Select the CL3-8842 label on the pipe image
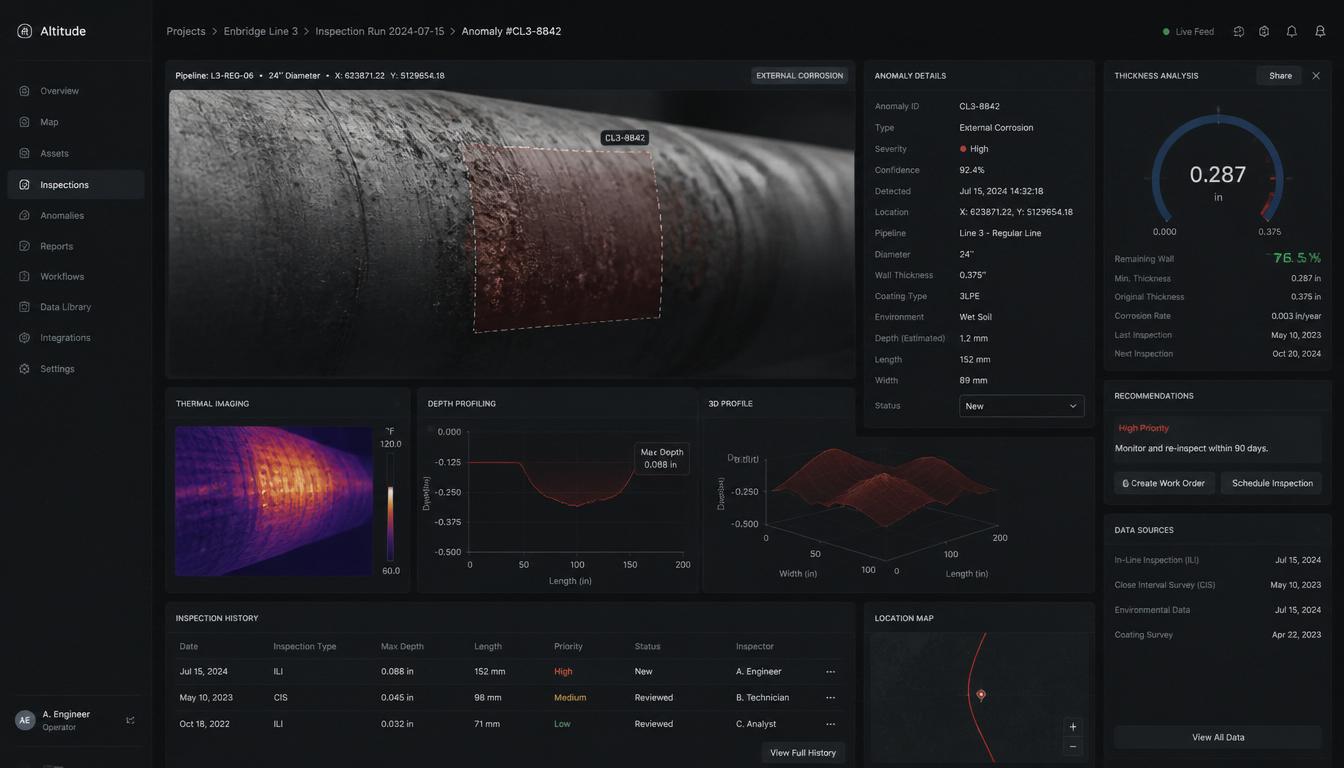This screenshot has height=768, width=1344. (625, 138)
